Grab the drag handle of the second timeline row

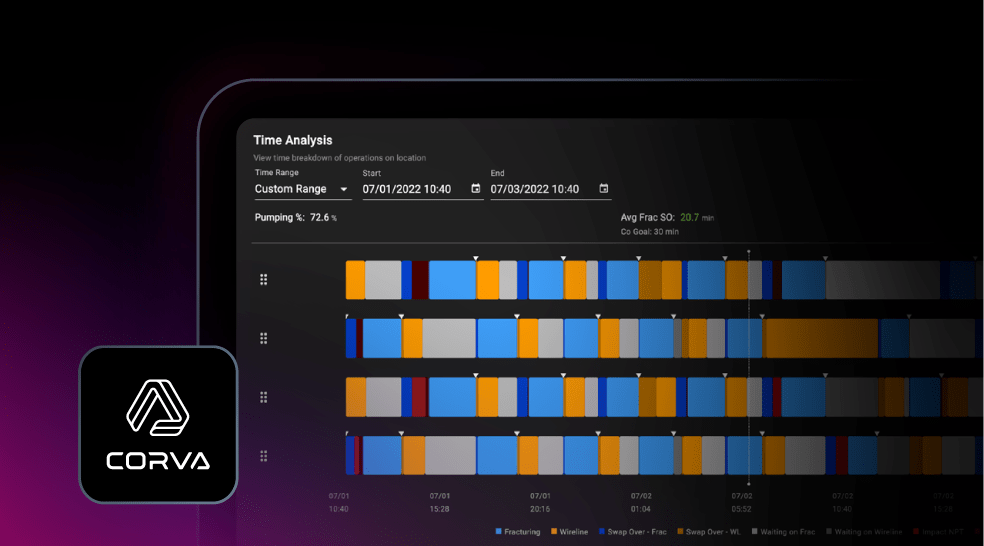(264, 338)
